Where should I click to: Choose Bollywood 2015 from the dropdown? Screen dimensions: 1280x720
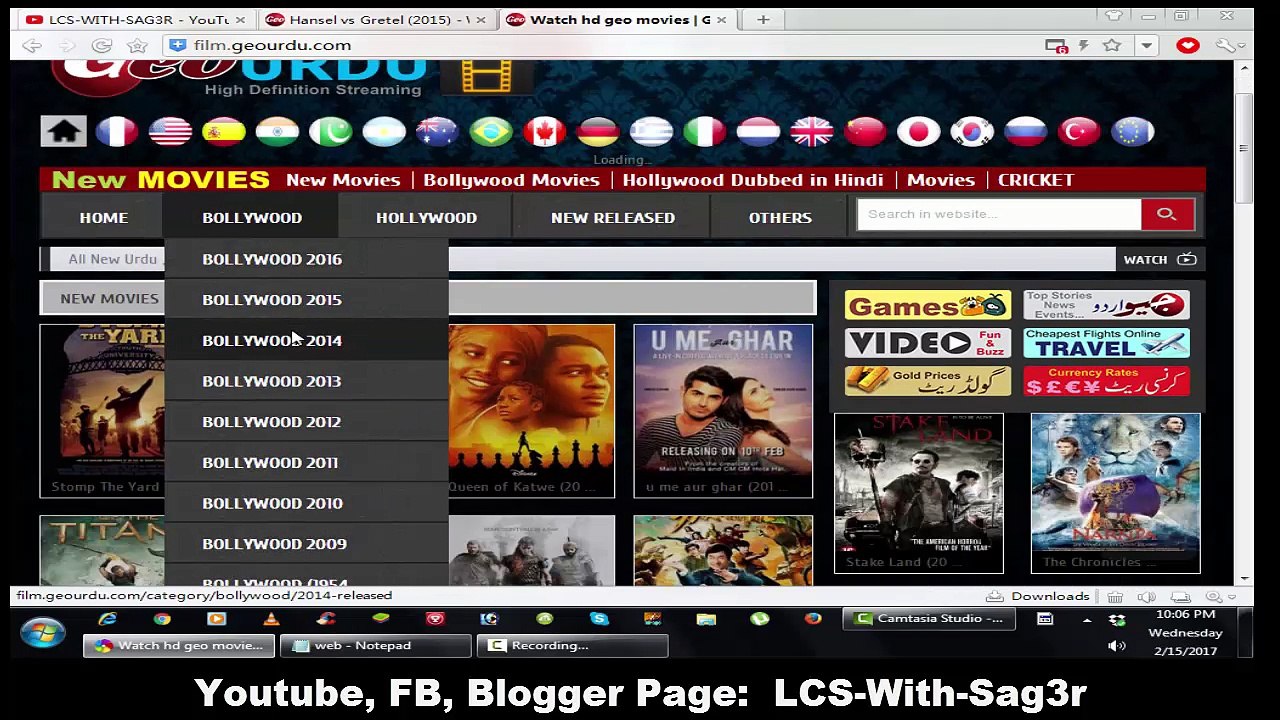(306, 300)
